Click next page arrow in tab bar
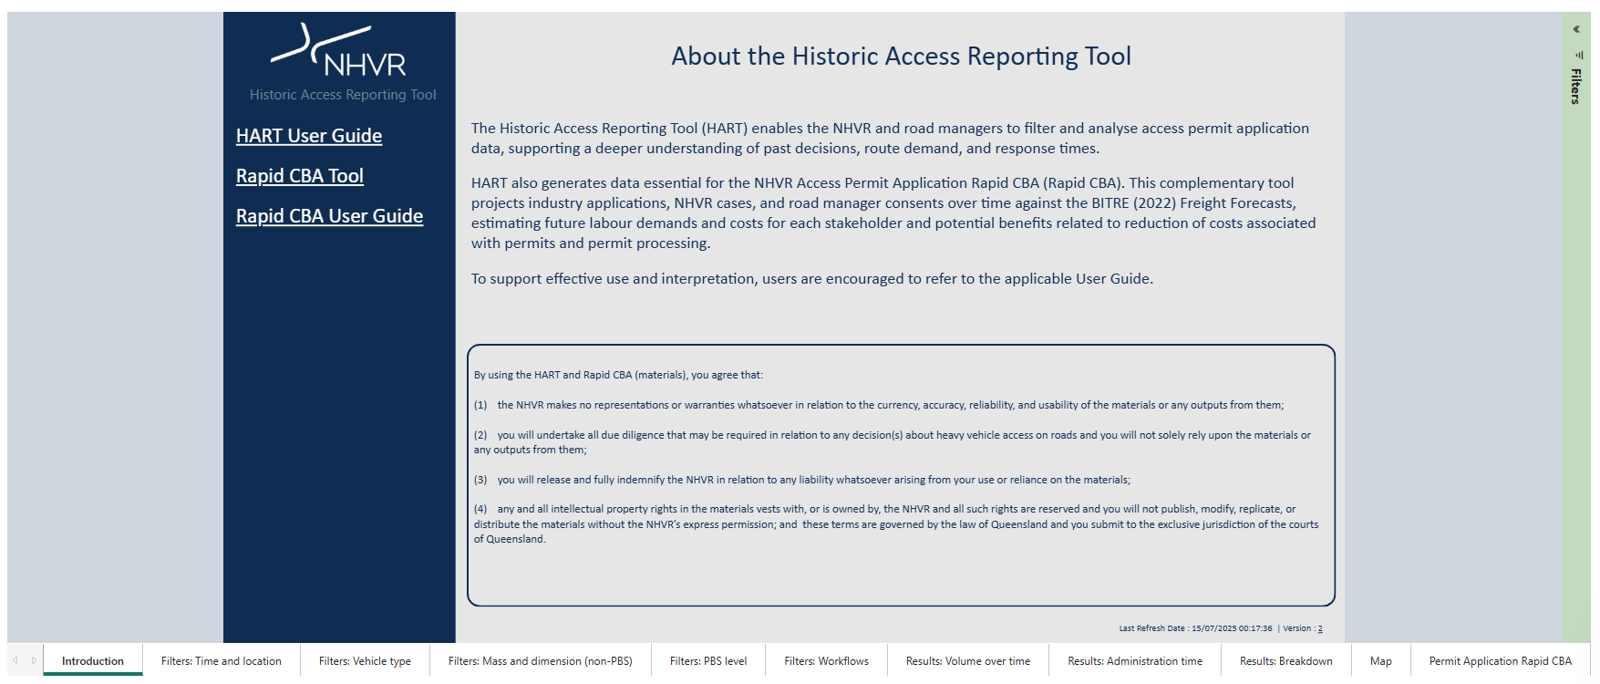1600x684 pixels. tap(34, 660)
